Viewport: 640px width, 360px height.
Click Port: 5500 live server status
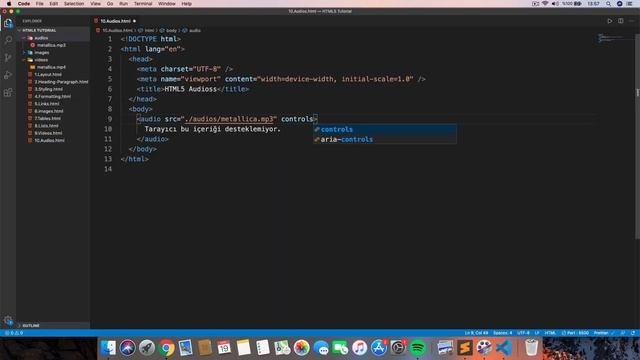click(575, 333)
